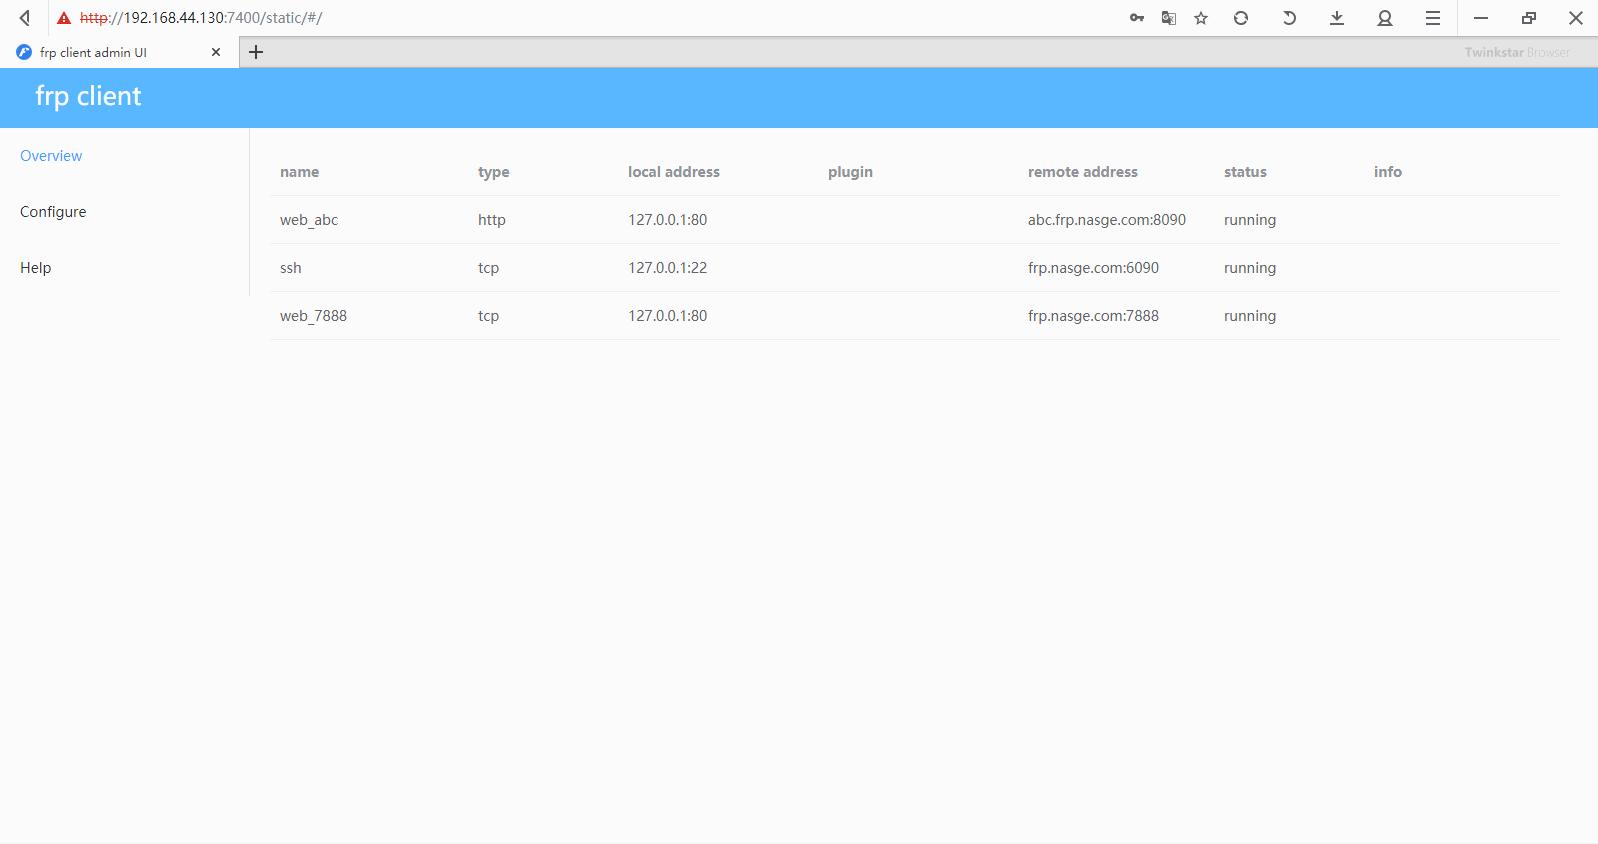Select the web_abc proxy name
This screenshot has width=1598, height=844.
[x=309, y=220]
